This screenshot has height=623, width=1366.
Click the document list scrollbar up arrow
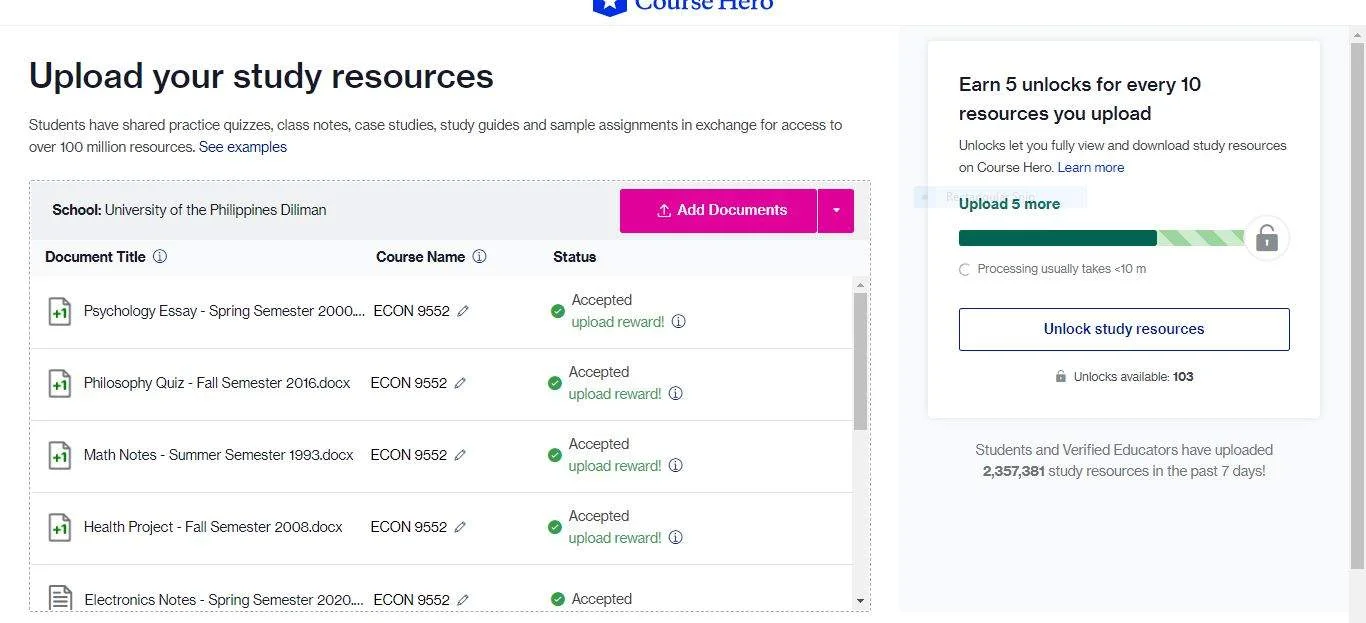click(861, 285)
